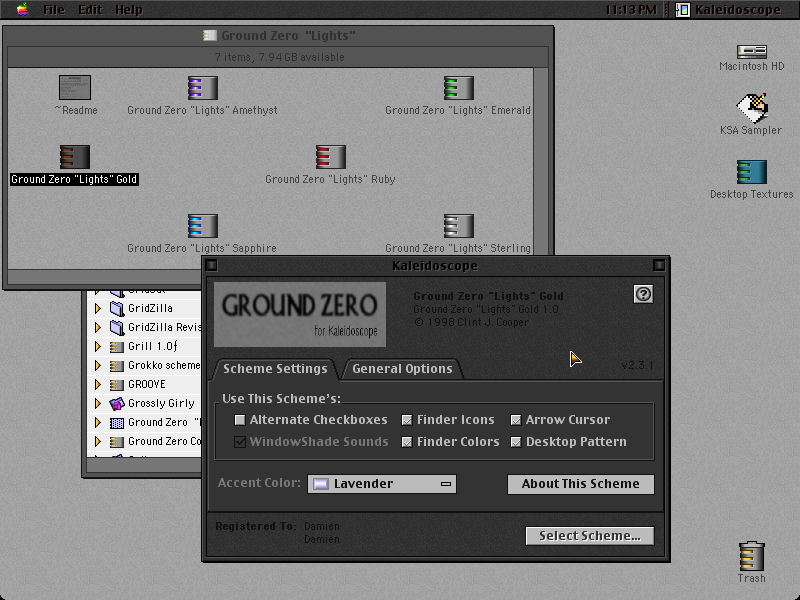Click the Ground Zero Co scheme icon

pyautogui.click(x=117, y=442)
